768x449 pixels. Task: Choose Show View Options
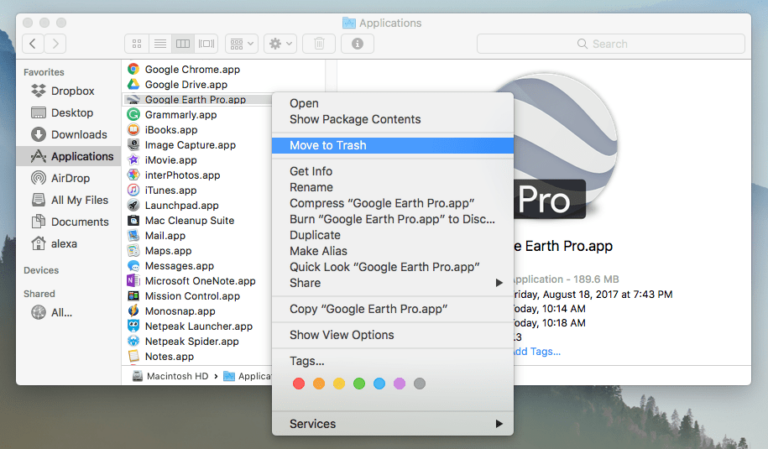(x=393, y=335)
